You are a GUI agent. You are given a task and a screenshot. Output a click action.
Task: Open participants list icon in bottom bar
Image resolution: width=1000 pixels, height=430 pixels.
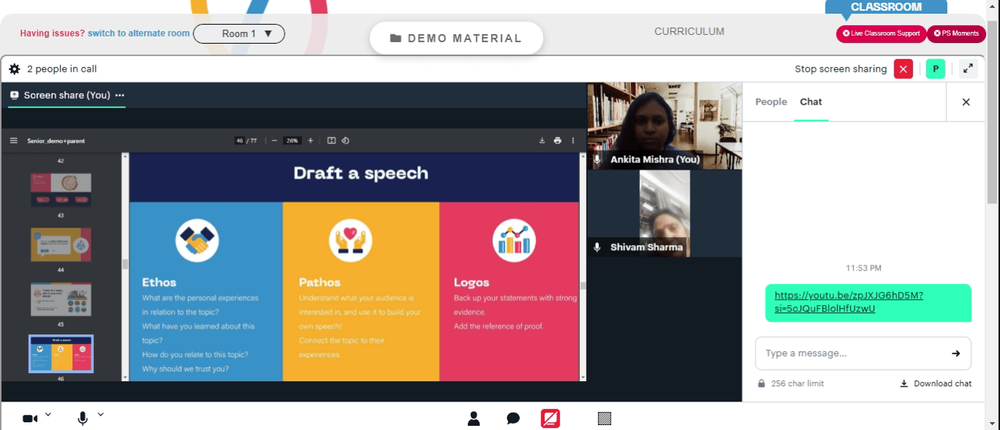(x=474, y=418)
